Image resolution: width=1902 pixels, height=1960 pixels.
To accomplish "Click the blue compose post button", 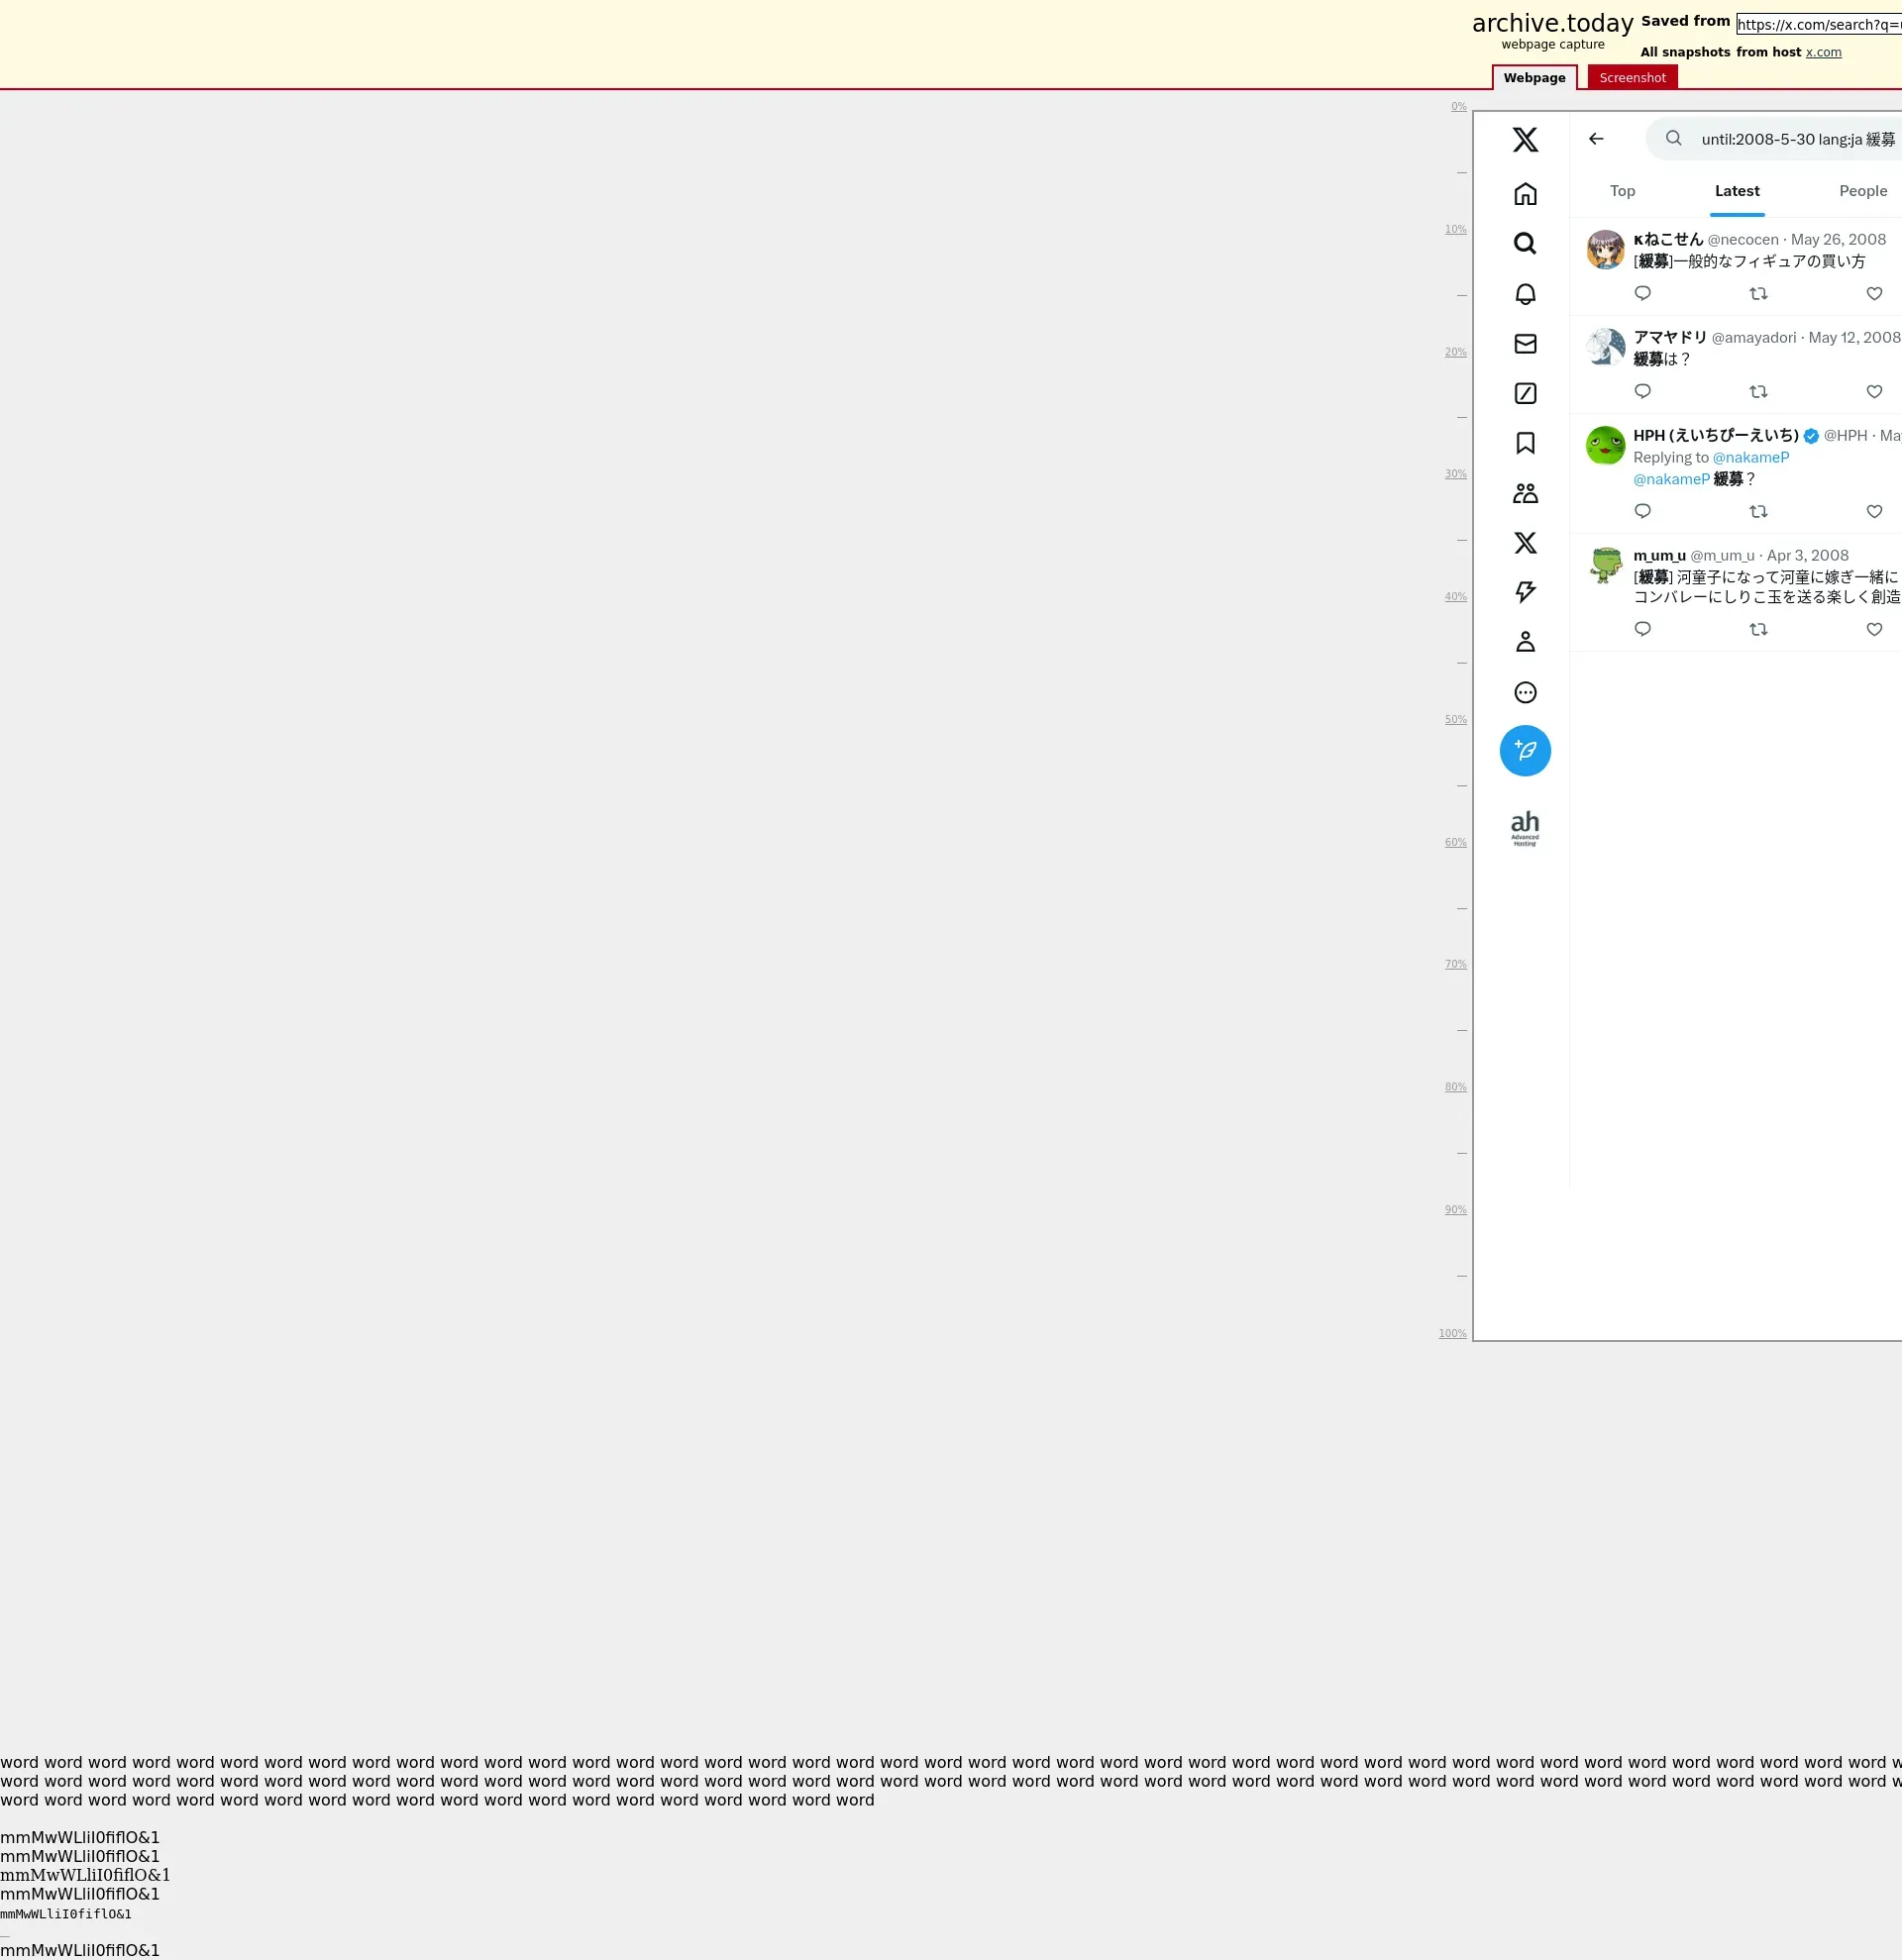I will 1524,751.
